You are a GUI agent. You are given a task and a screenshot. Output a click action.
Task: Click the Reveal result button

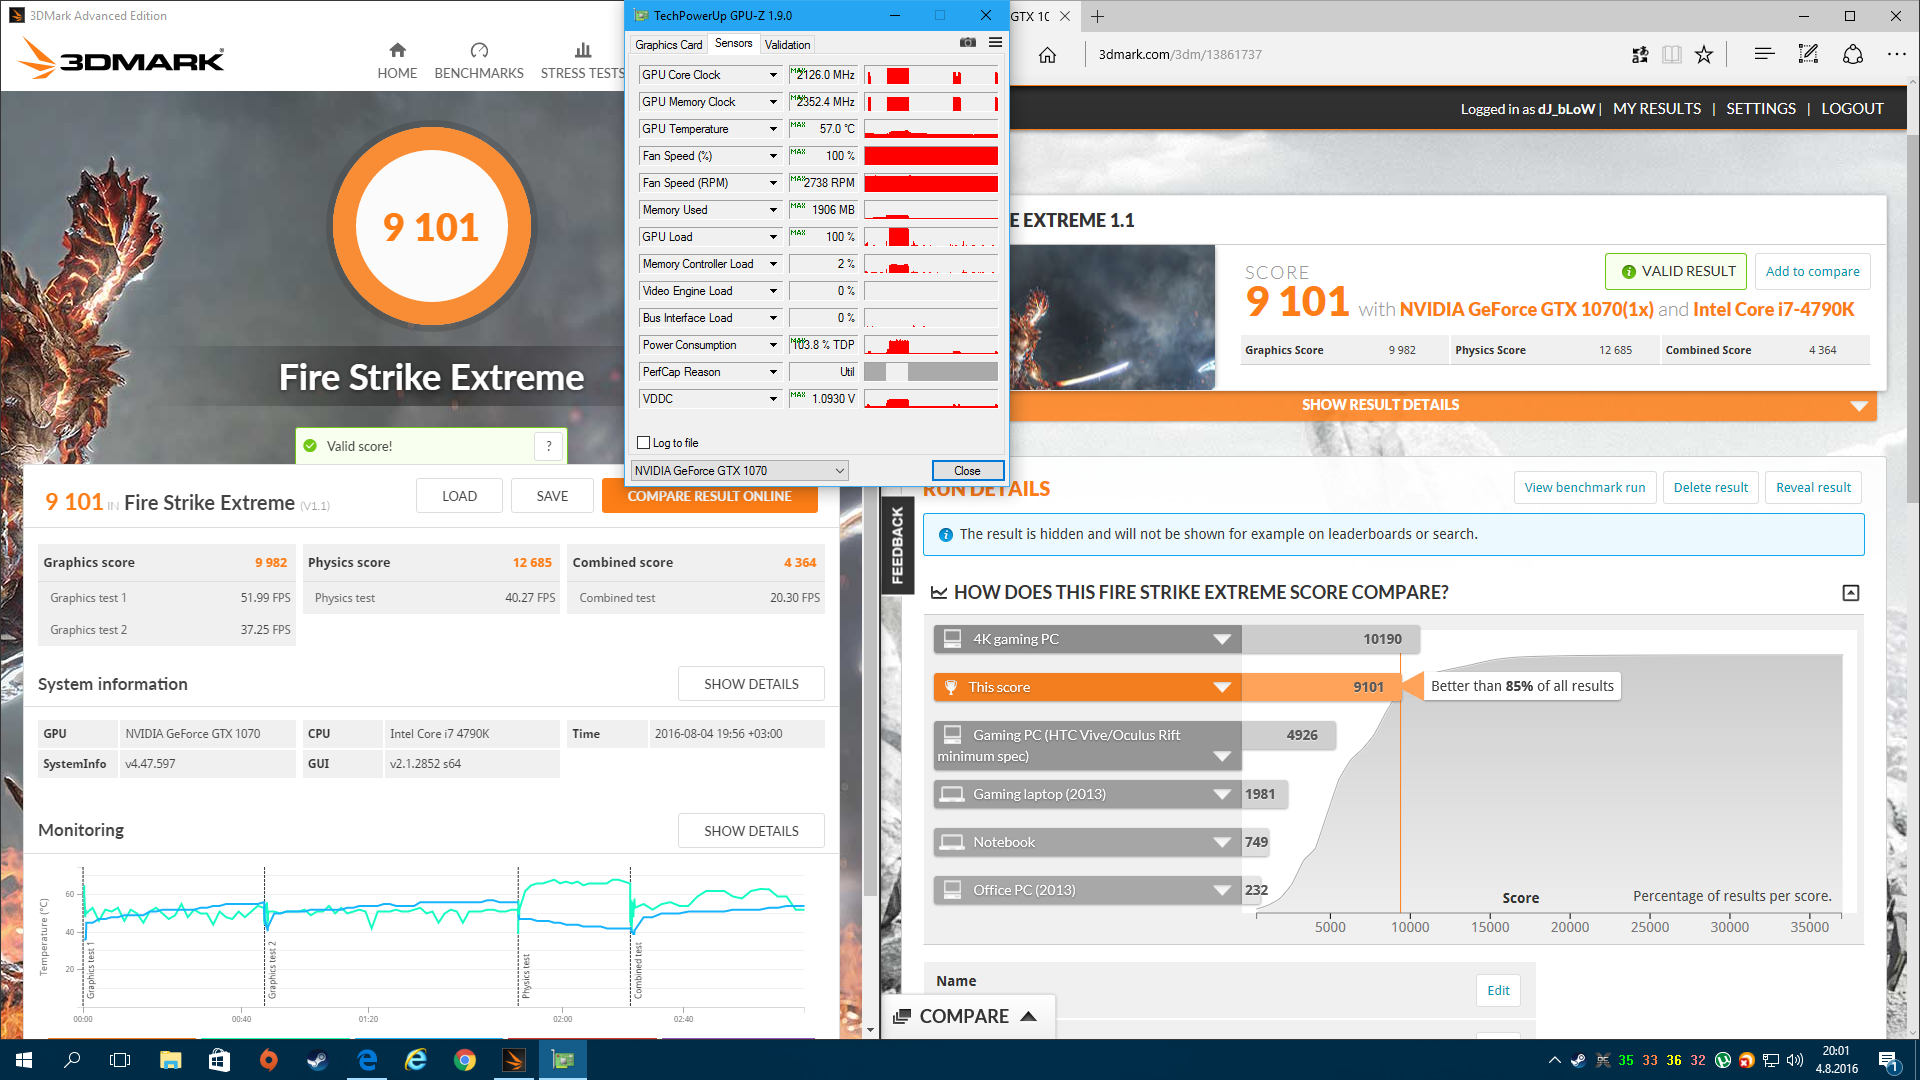tap(1813, 488)
